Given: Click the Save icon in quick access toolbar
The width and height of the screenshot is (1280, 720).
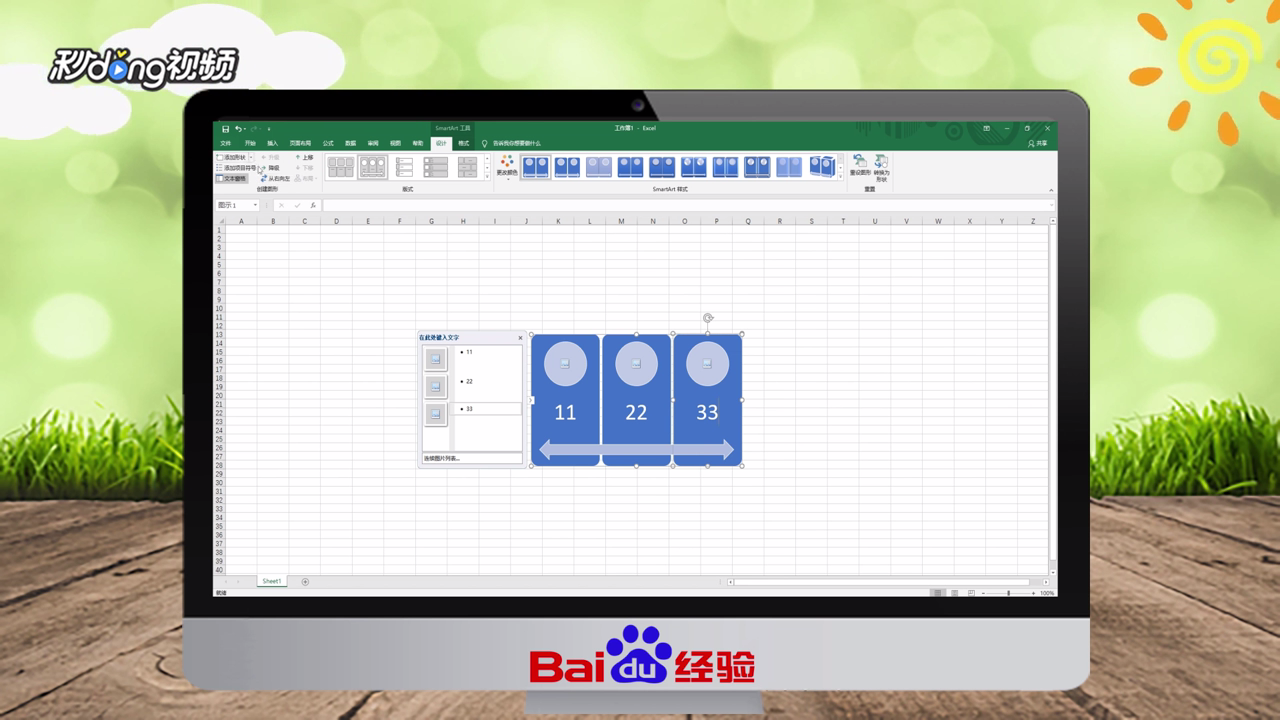Looking at the screenshot, I should coord(225,129).
